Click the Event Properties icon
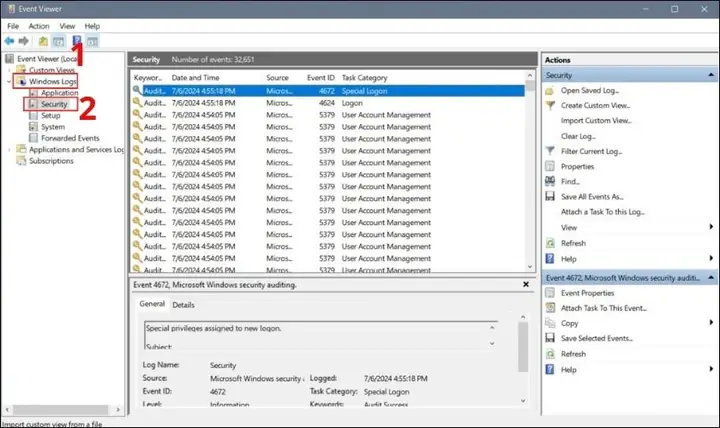This screenshot has height=428, width=720. click(x=550, y=293)
